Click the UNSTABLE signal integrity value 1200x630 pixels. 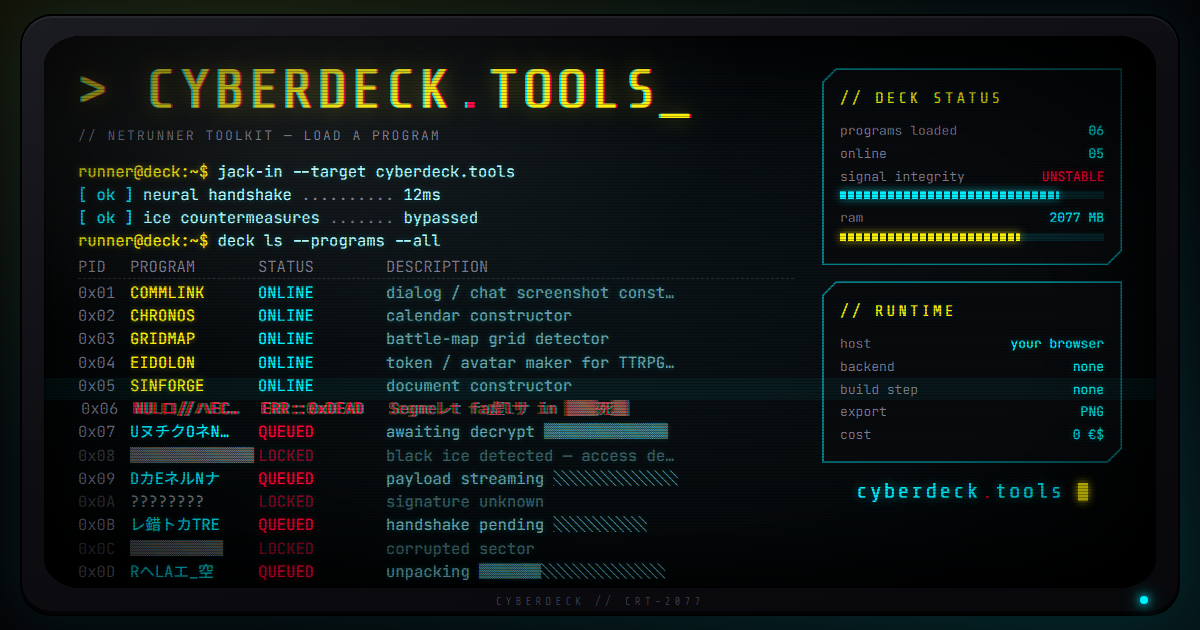[1073, 177]
